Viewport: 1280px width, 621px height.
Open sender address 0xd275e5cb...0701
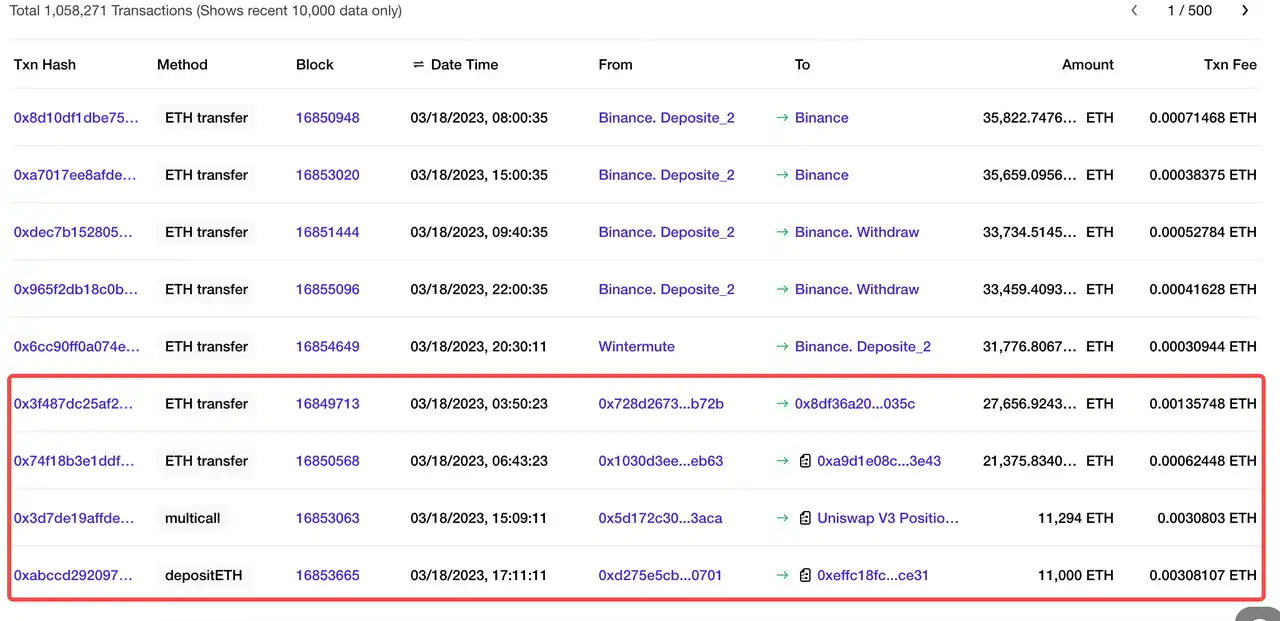point(661,575)
